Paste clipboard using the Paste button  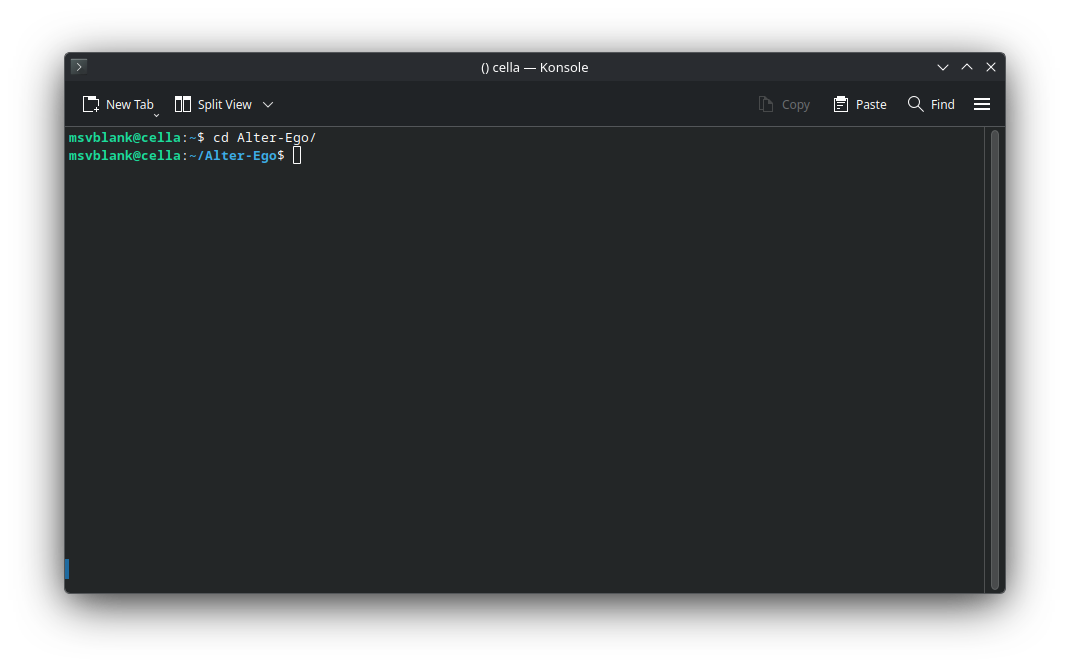click(x=860, y=104)
